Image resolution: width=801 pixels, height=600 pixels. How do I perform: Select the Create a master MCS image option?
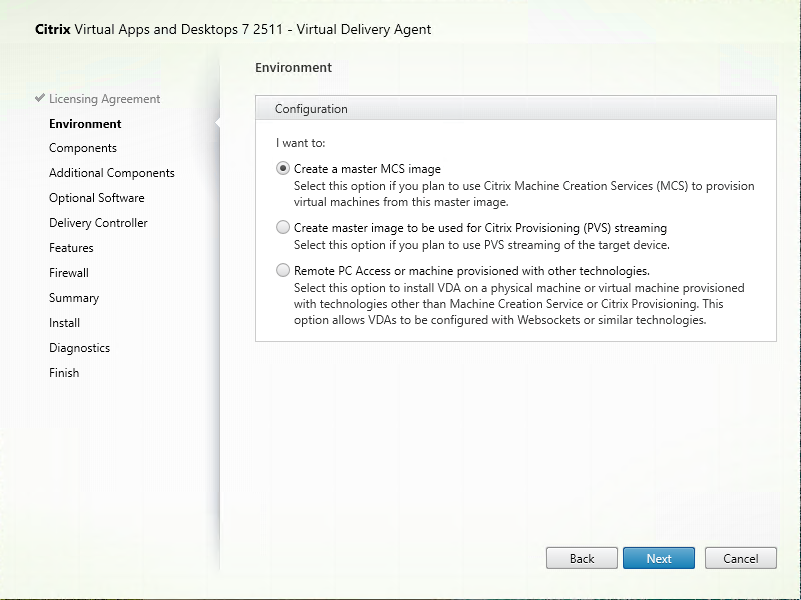[284, 169]
